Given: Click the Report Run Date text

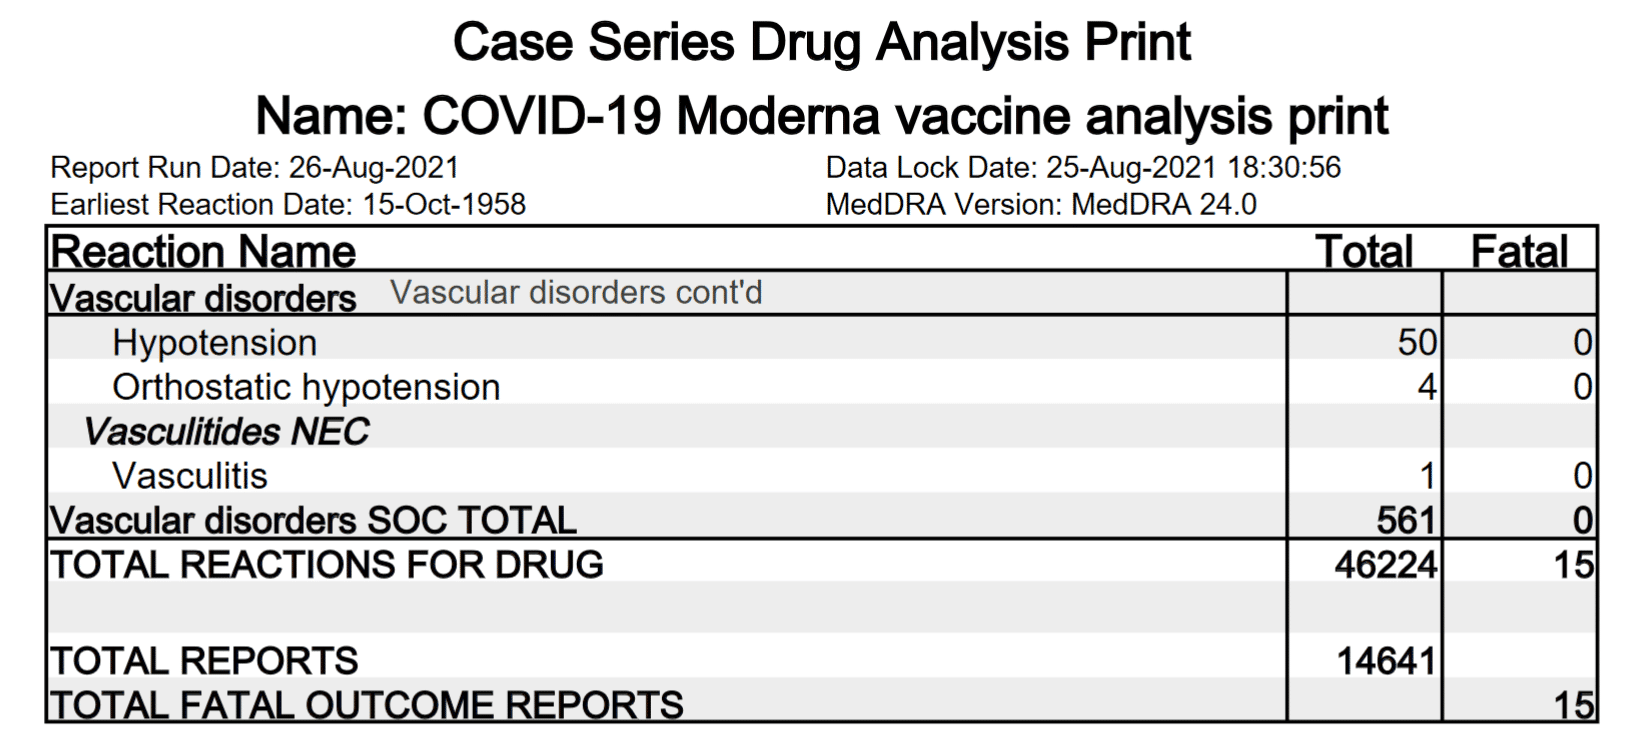Looking at the screenshot, I should click(254, 167).
